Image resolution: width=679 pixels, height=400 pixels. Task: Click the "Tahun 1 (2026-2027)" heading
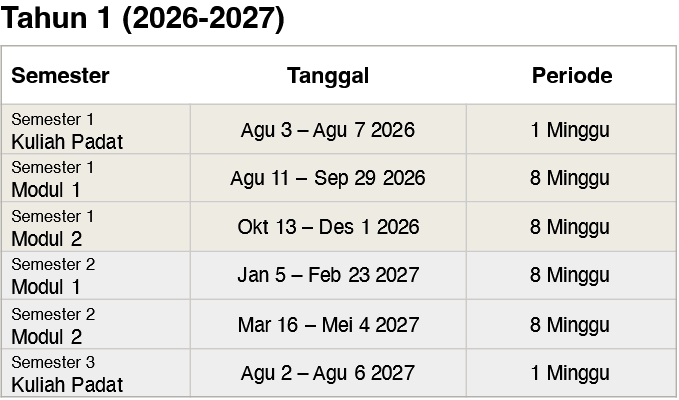pyautogui.click(x=145, y=20)
